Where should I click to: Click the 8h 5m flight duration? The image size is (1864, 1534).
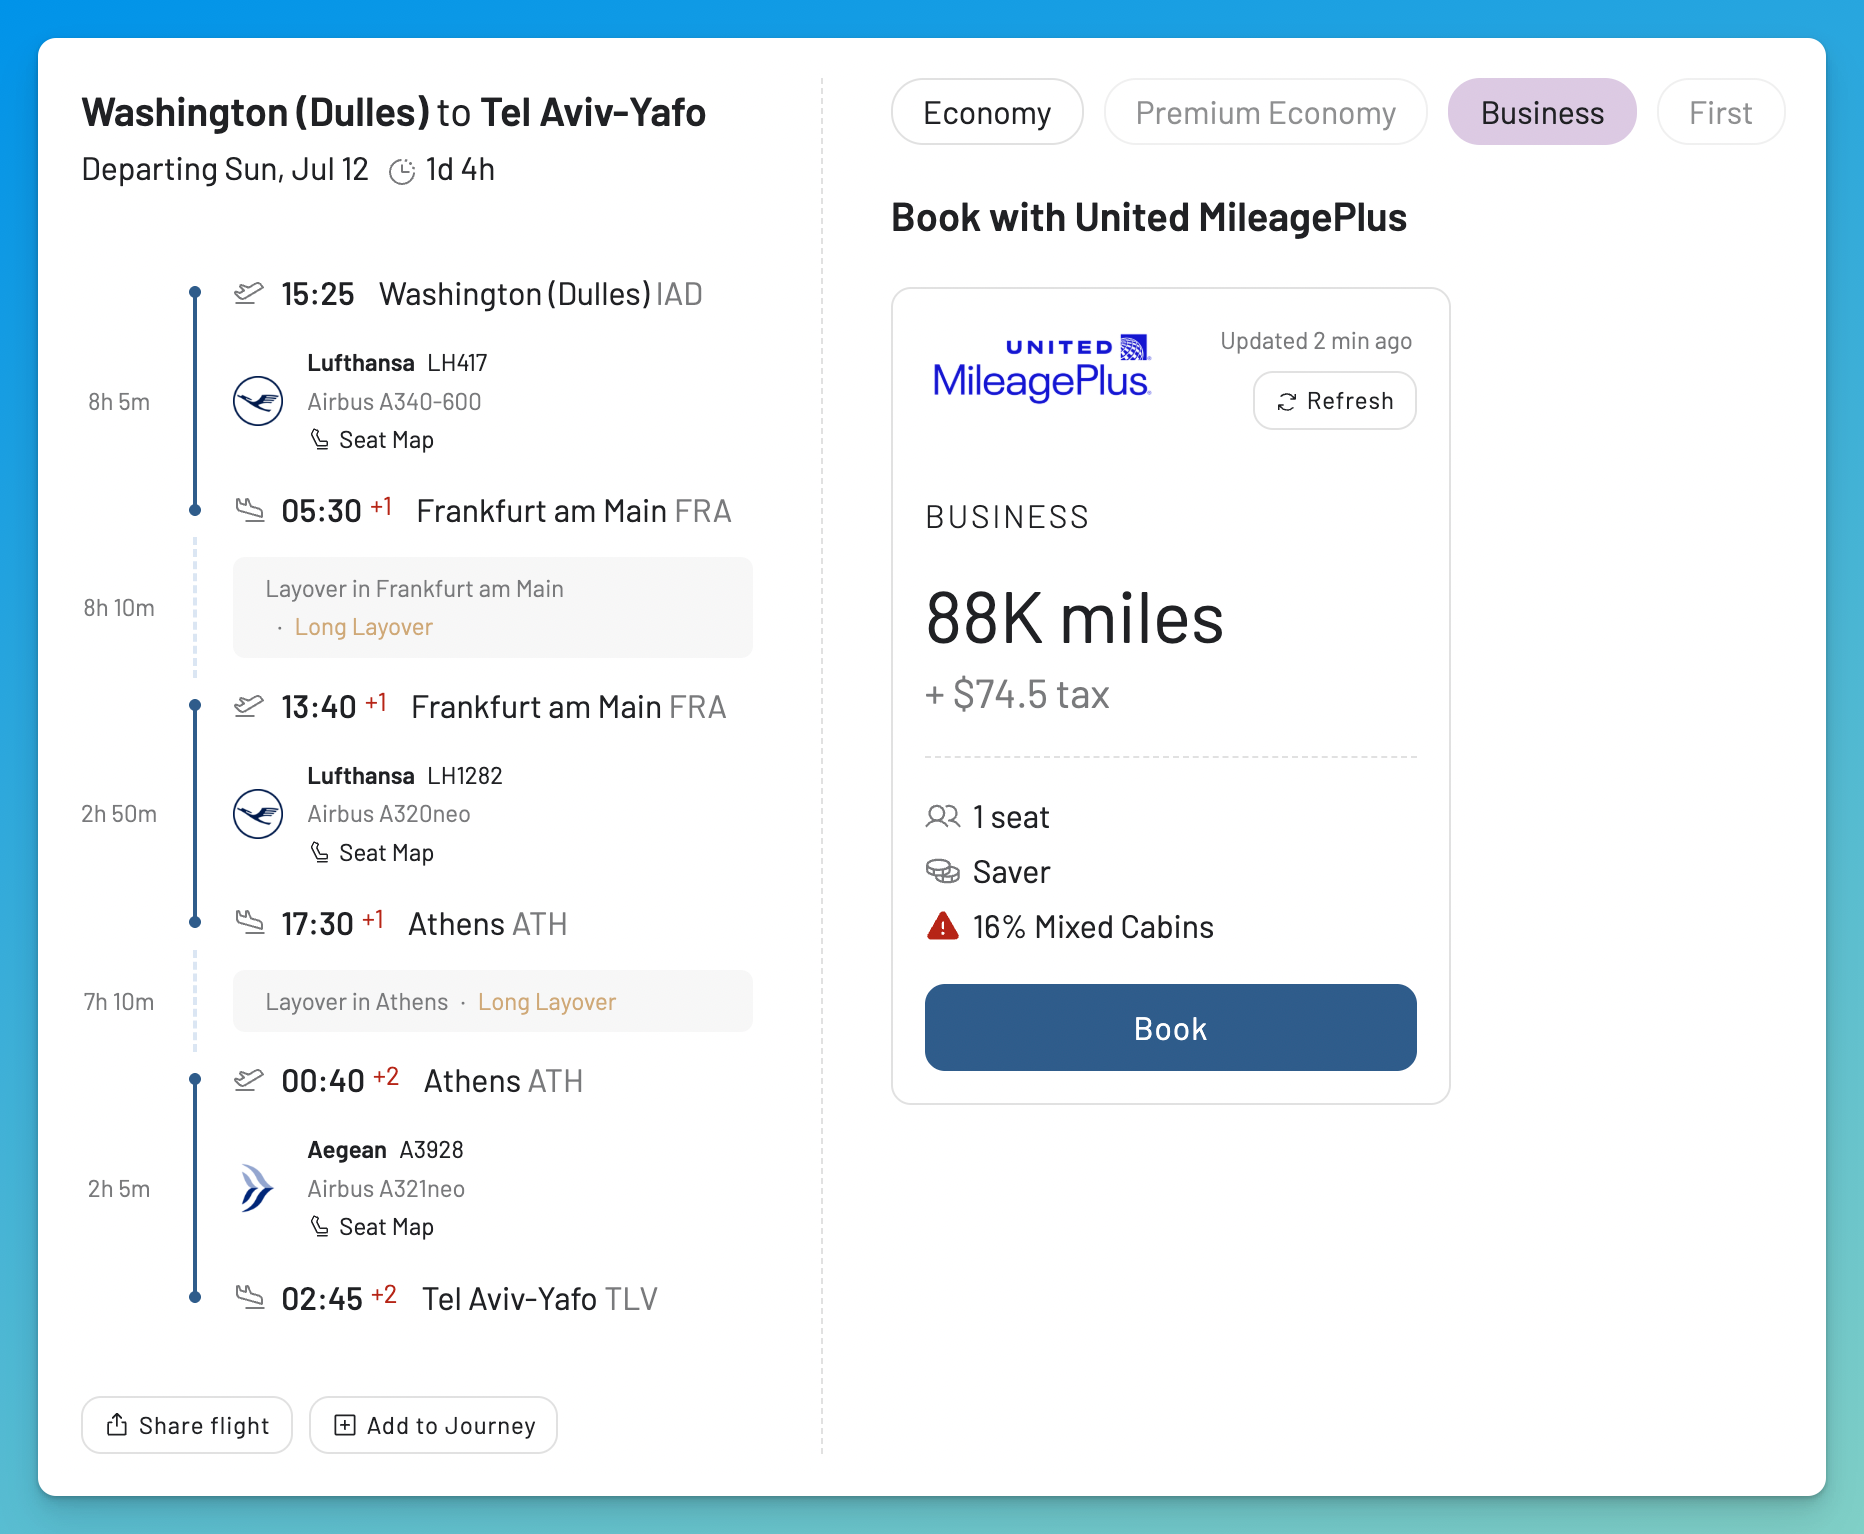tap(119, 402)
